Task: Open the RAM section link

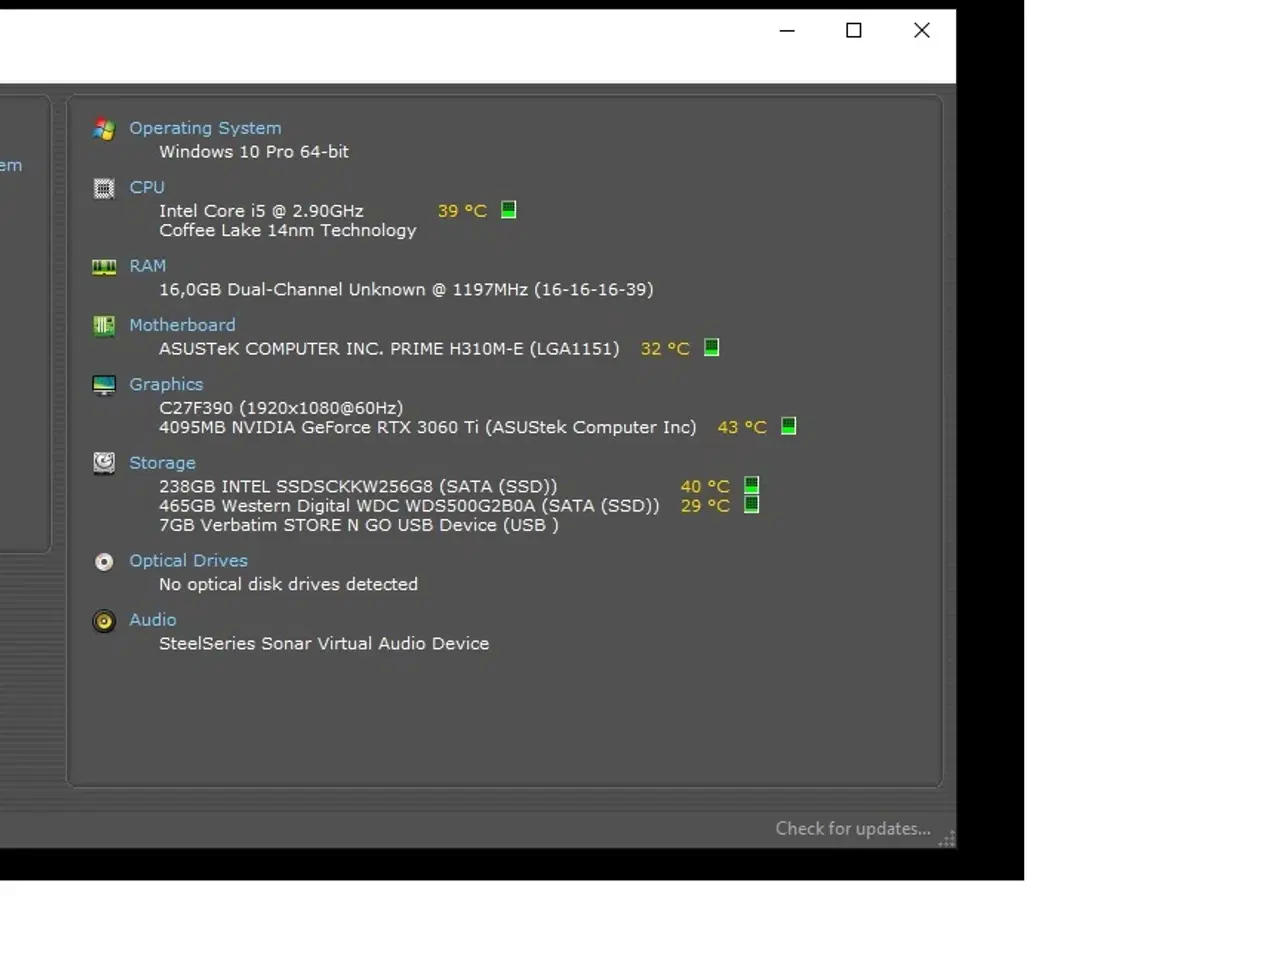Action: point(148,266)
